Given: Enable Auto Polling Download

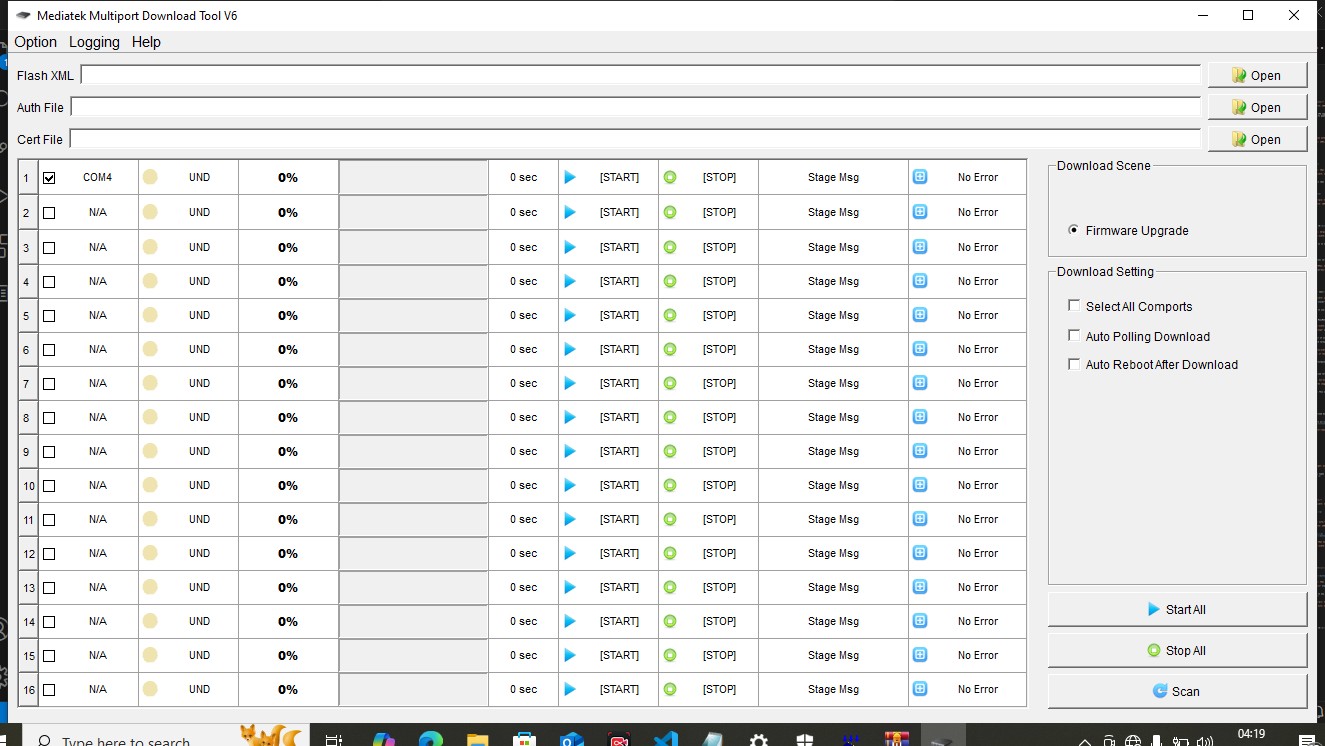Looking at the screenshot, I should coord(1074,336).
